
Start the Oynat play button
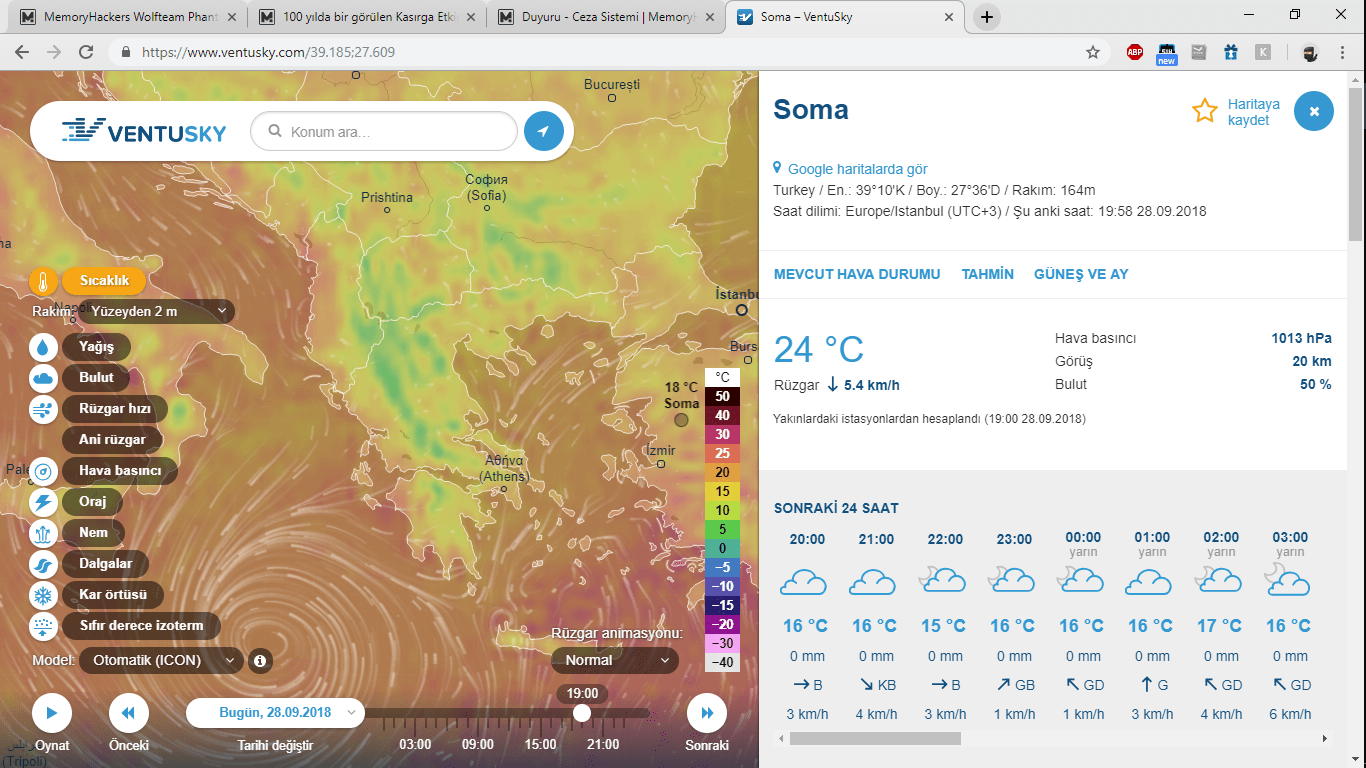pos(52,713)
